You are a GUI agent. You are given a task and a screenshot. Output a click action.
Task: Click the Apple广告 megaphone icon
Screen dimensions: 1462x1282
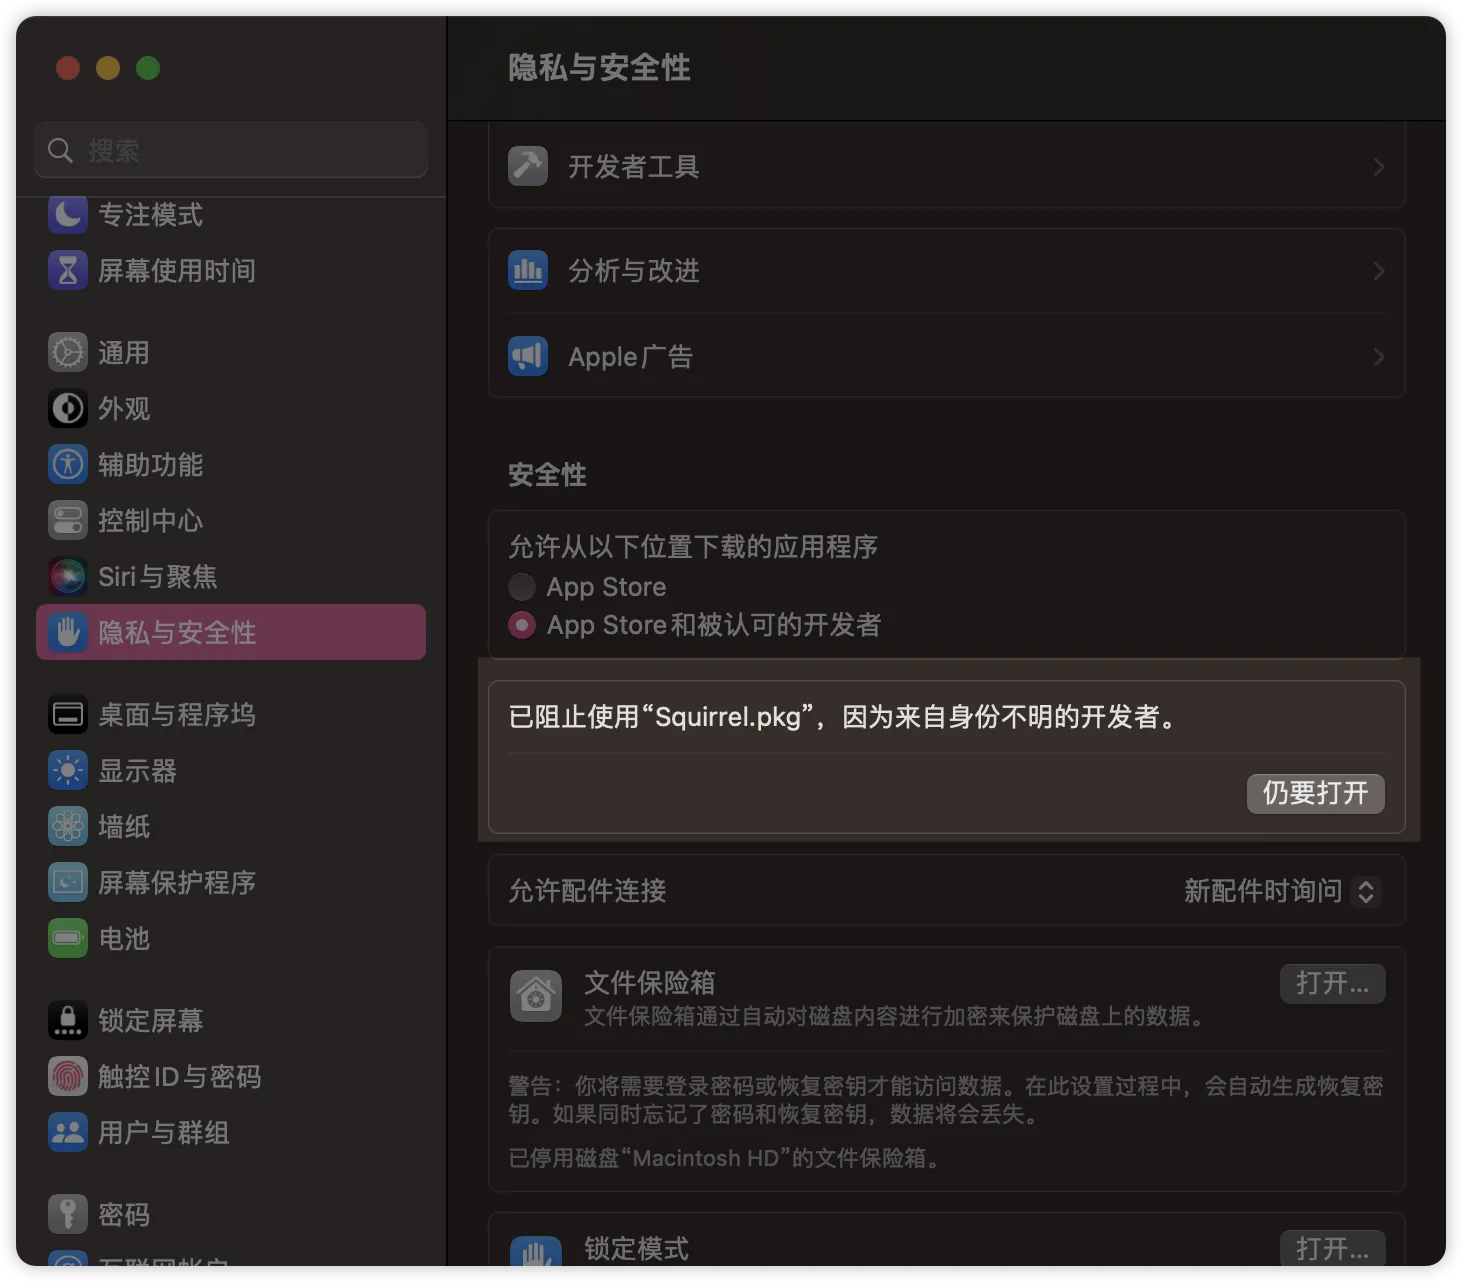[x=528, y=356]
